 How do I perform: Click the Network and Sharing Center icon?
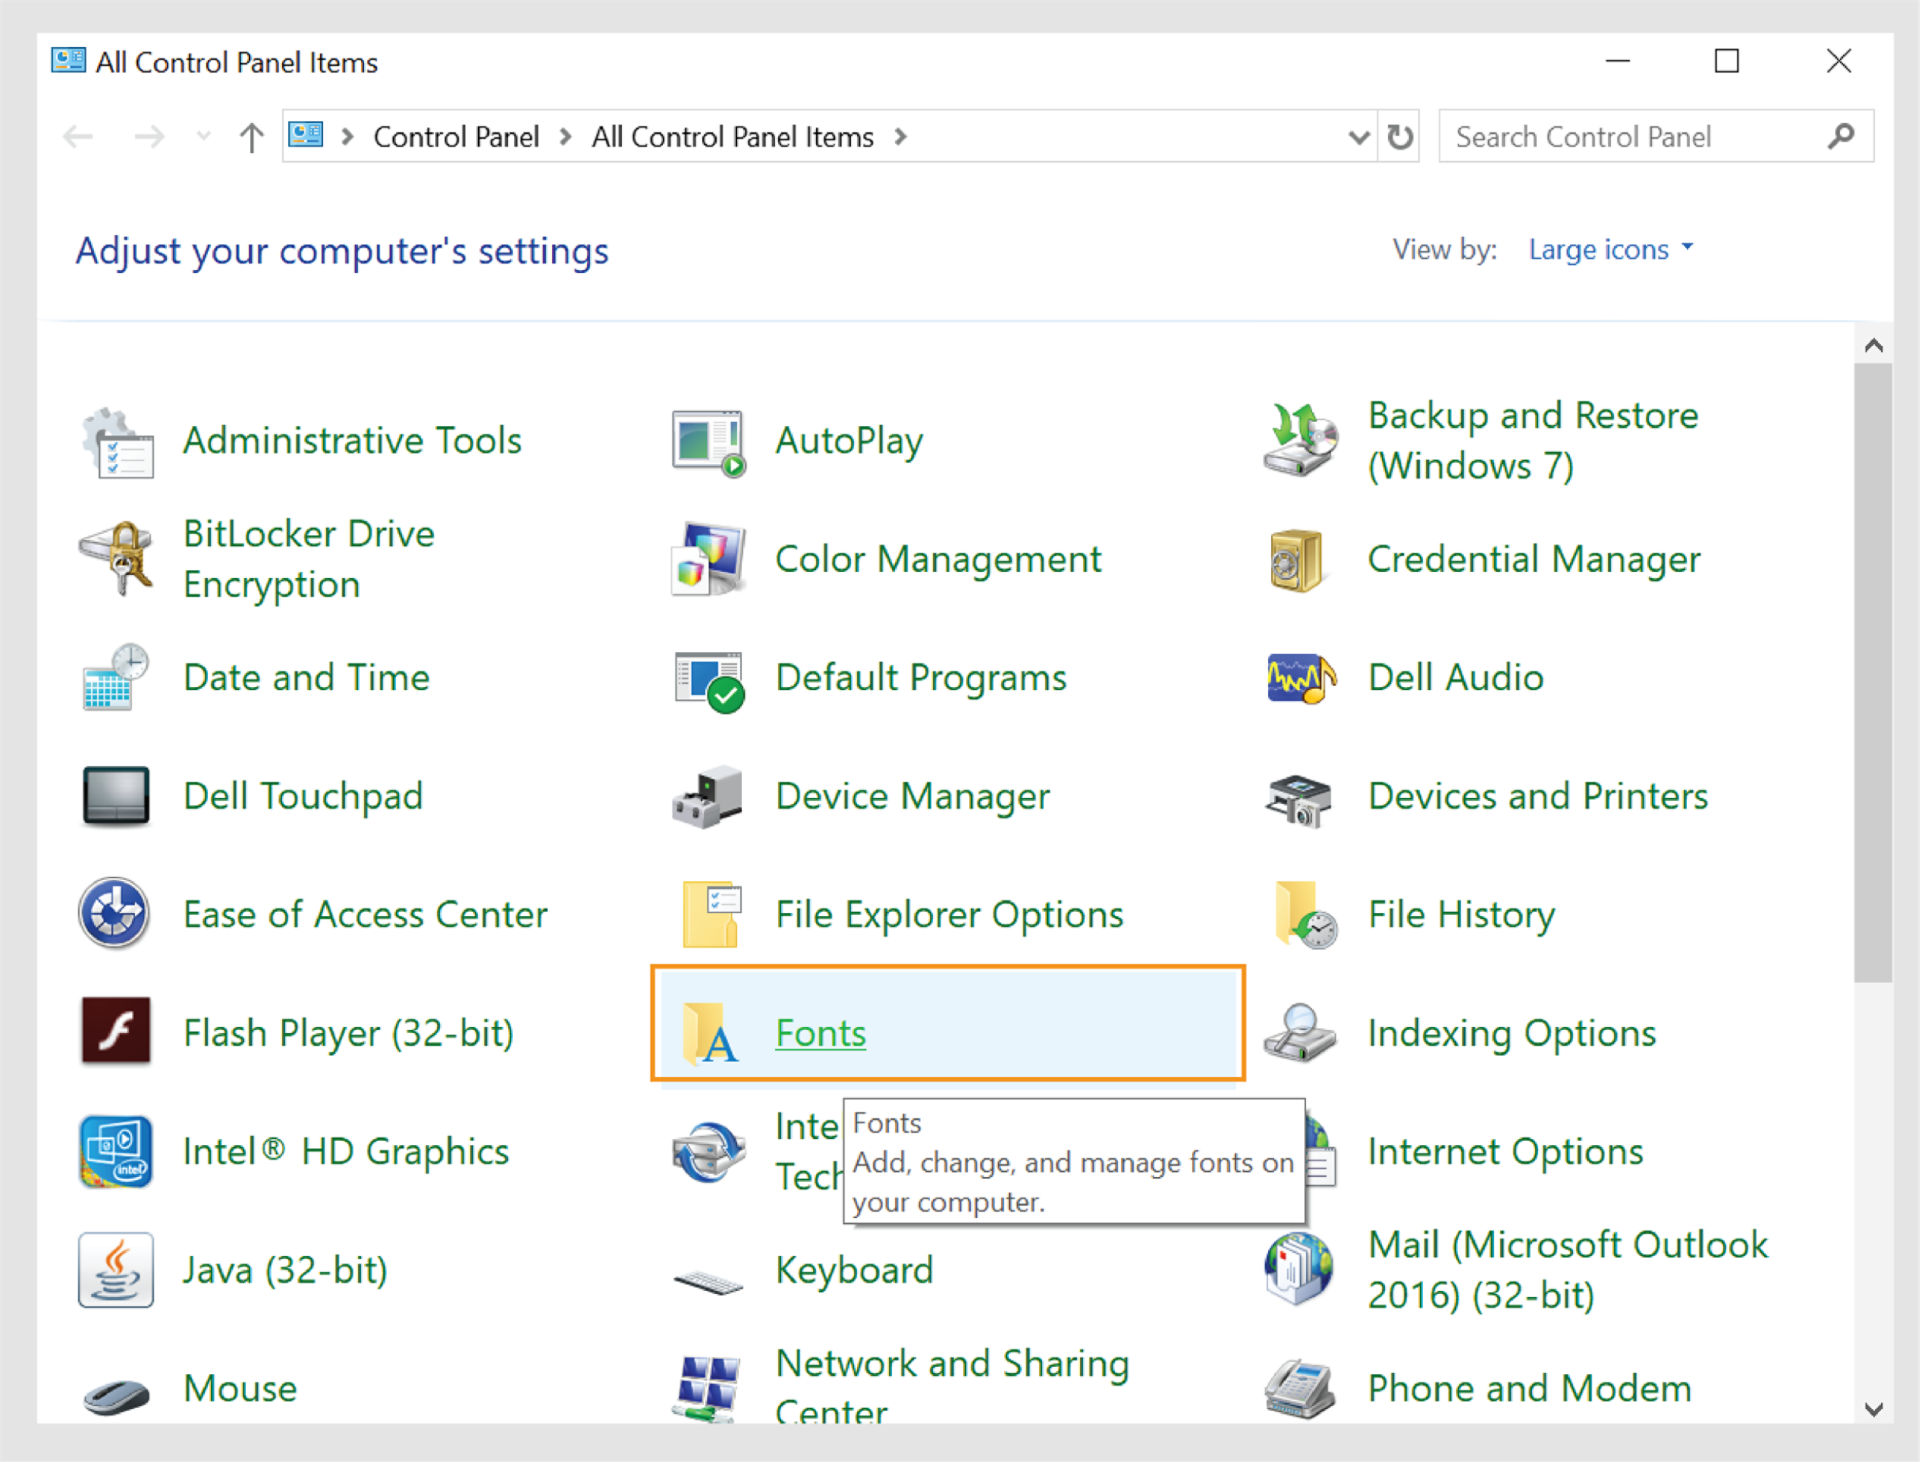click(708, 1389)
